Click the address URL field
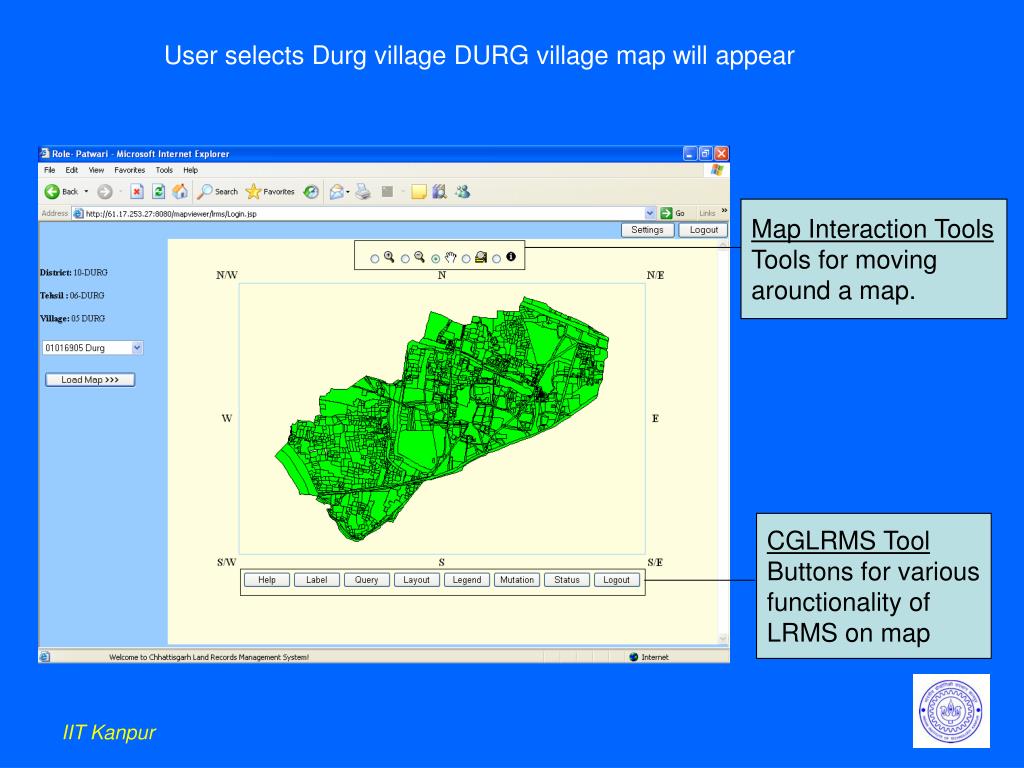 pyautogui.click(x=364, y=214)
